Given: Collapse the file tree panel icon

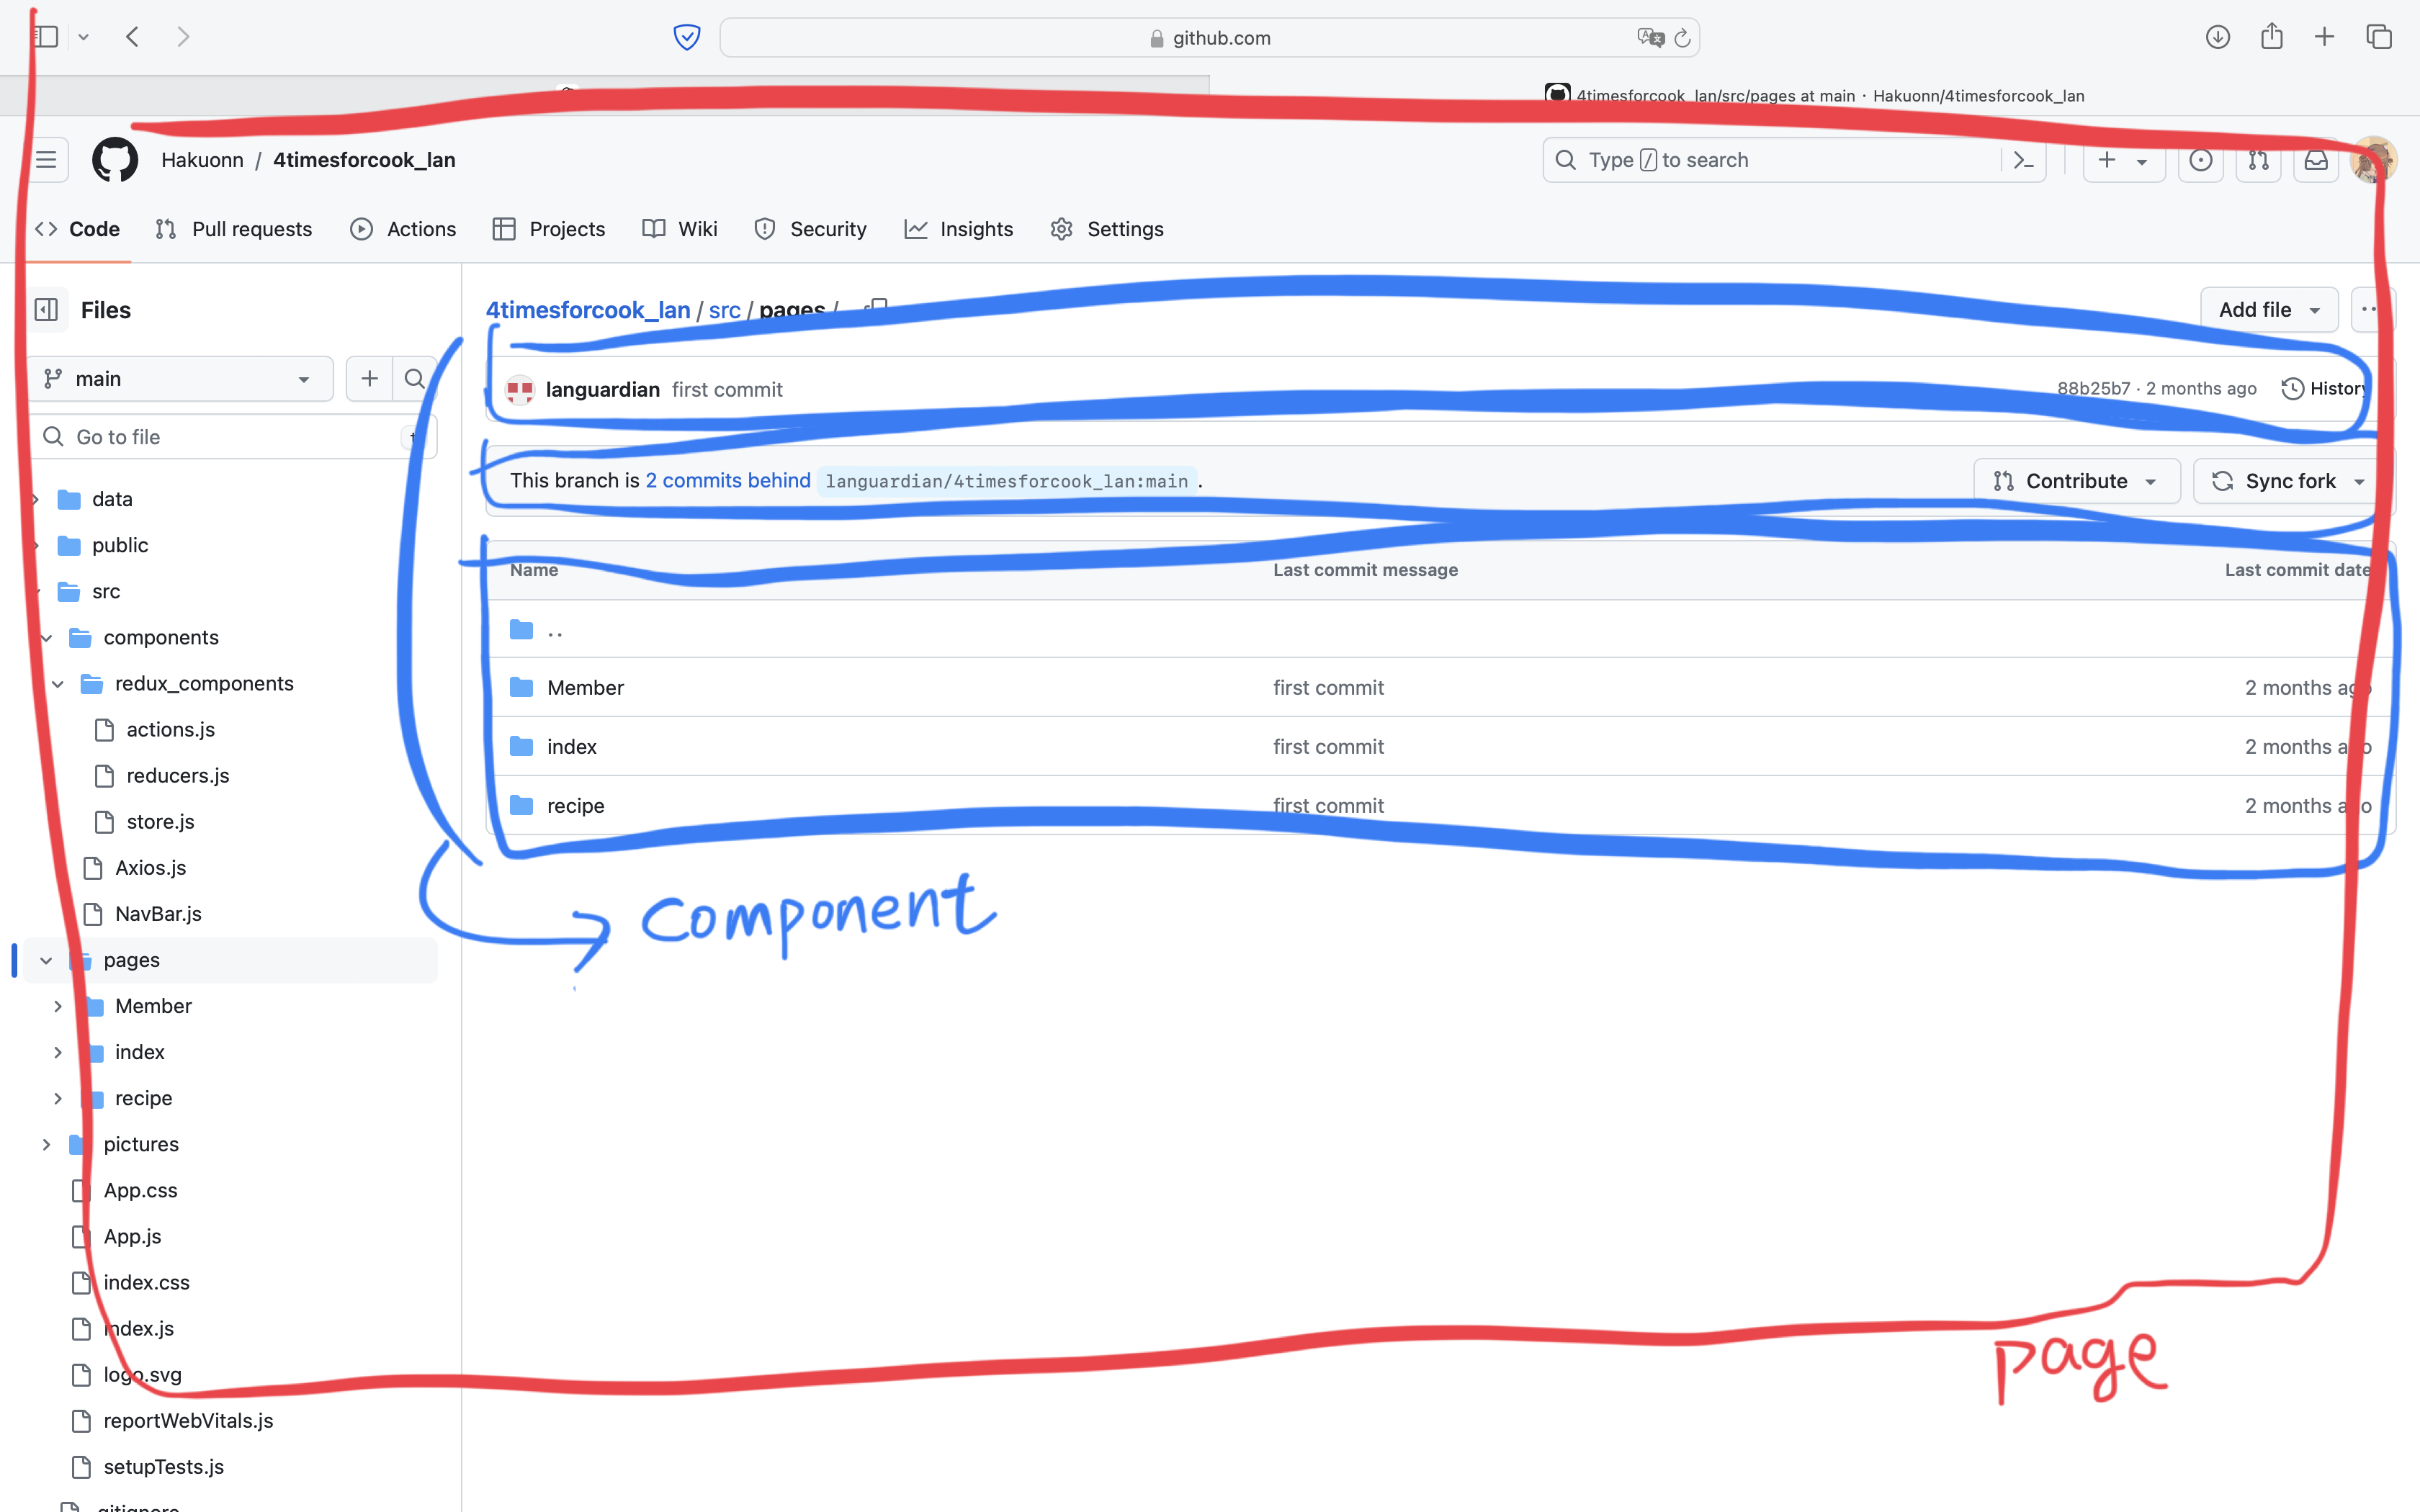Looking at the screenshot, I should click(46, 310).
